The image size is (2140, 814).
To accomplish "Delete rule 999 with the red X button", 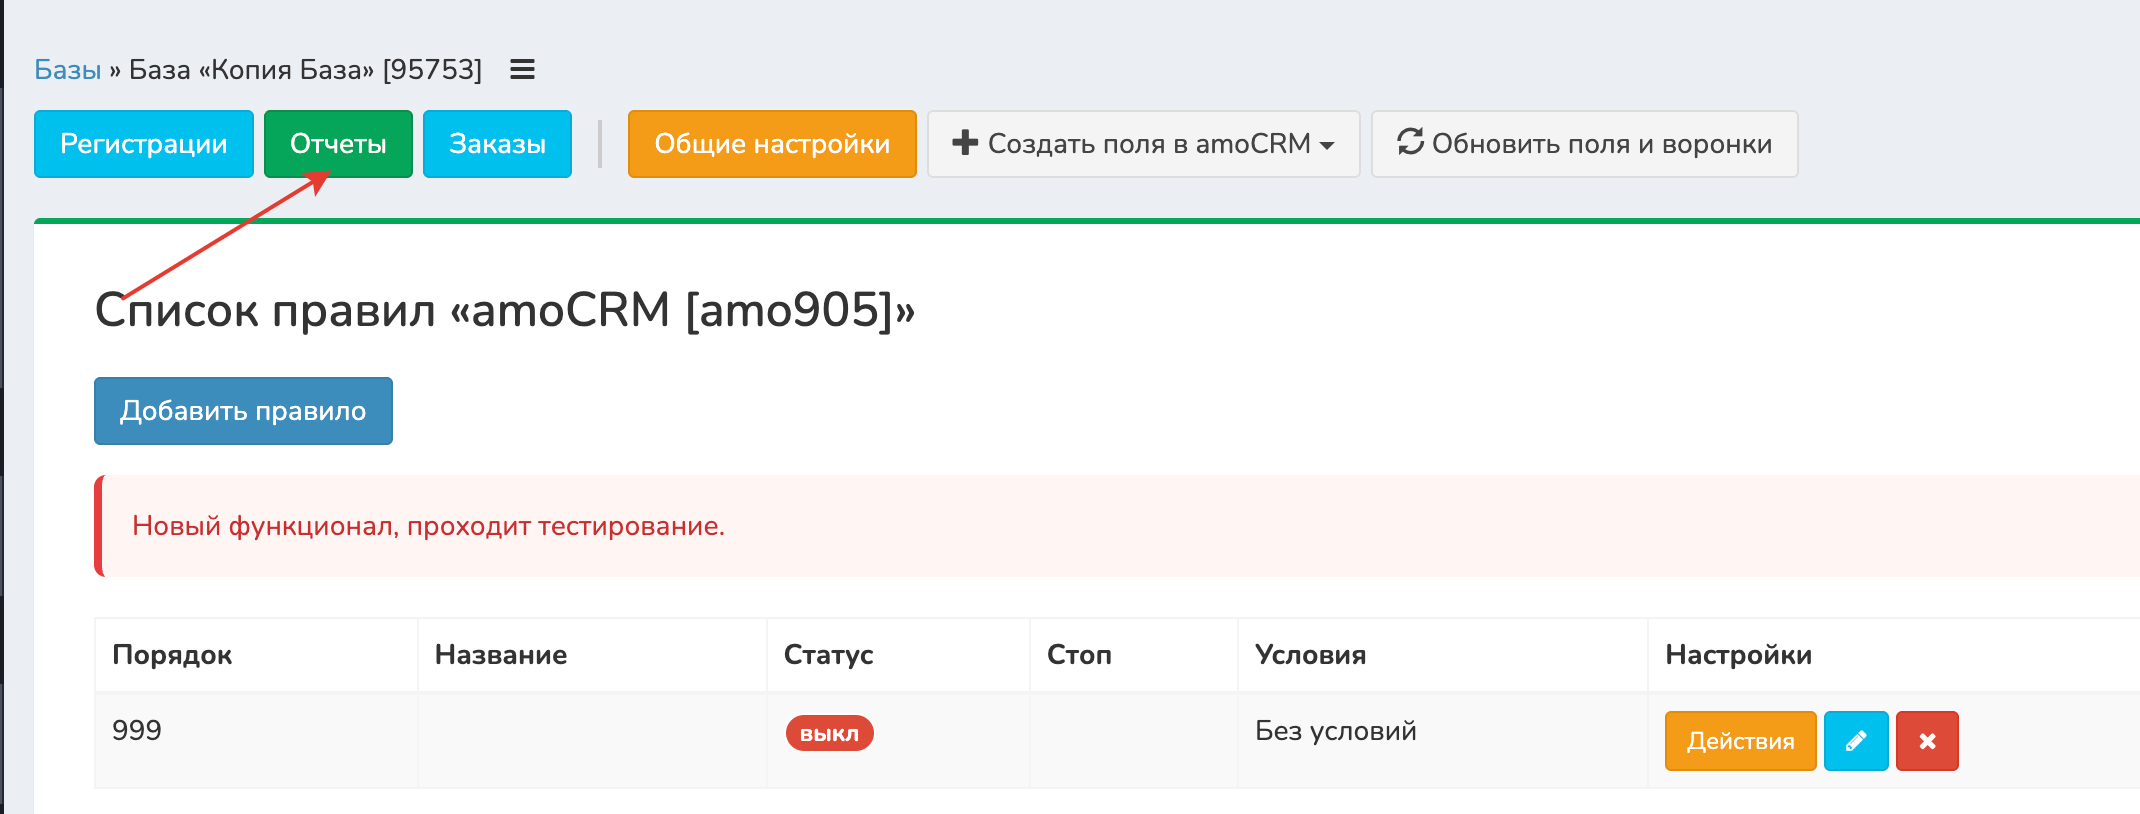I will click(x=1926, y=741).
